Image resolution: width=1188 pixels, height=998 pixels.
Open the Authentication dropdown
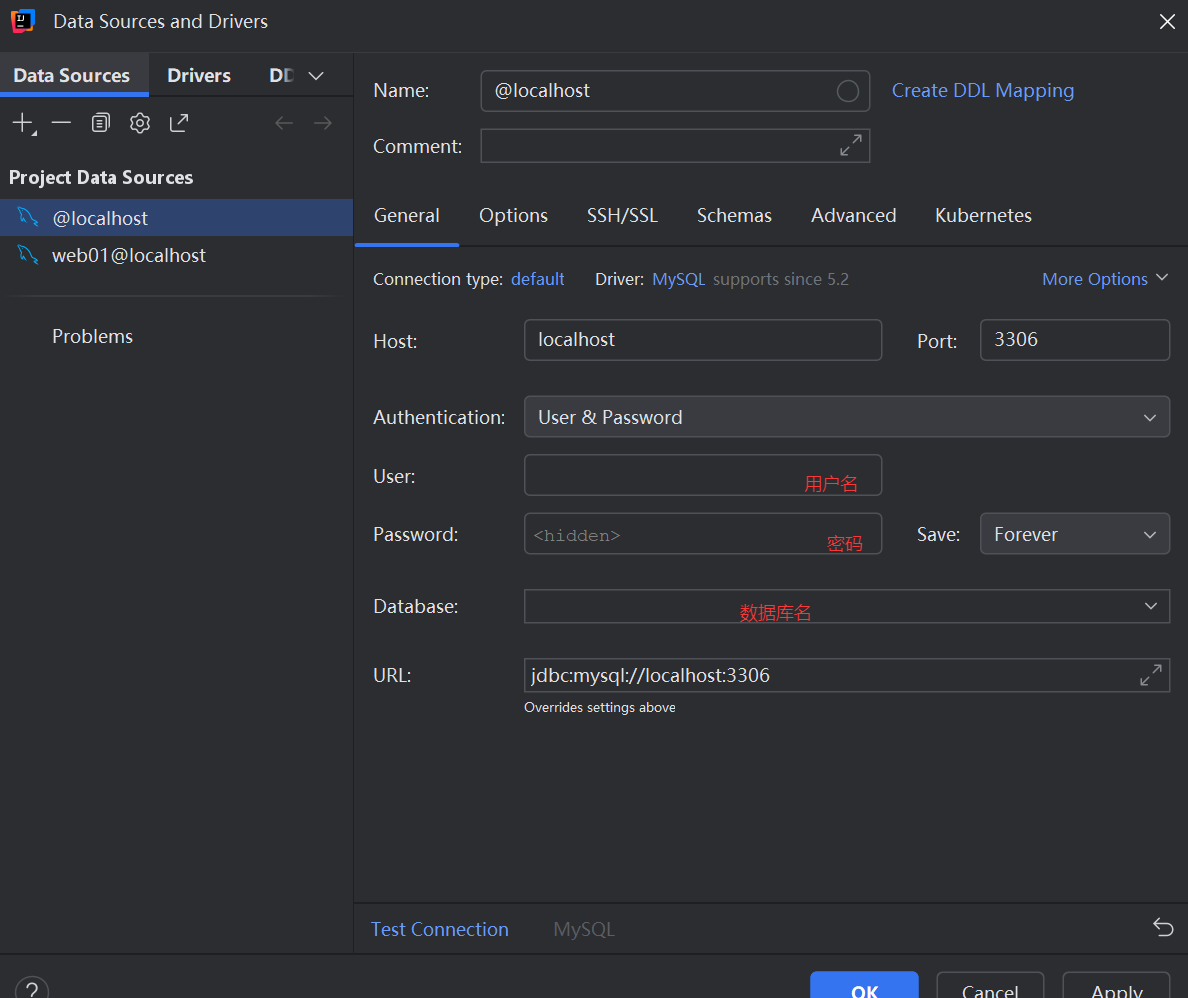[x=846, y=417]
